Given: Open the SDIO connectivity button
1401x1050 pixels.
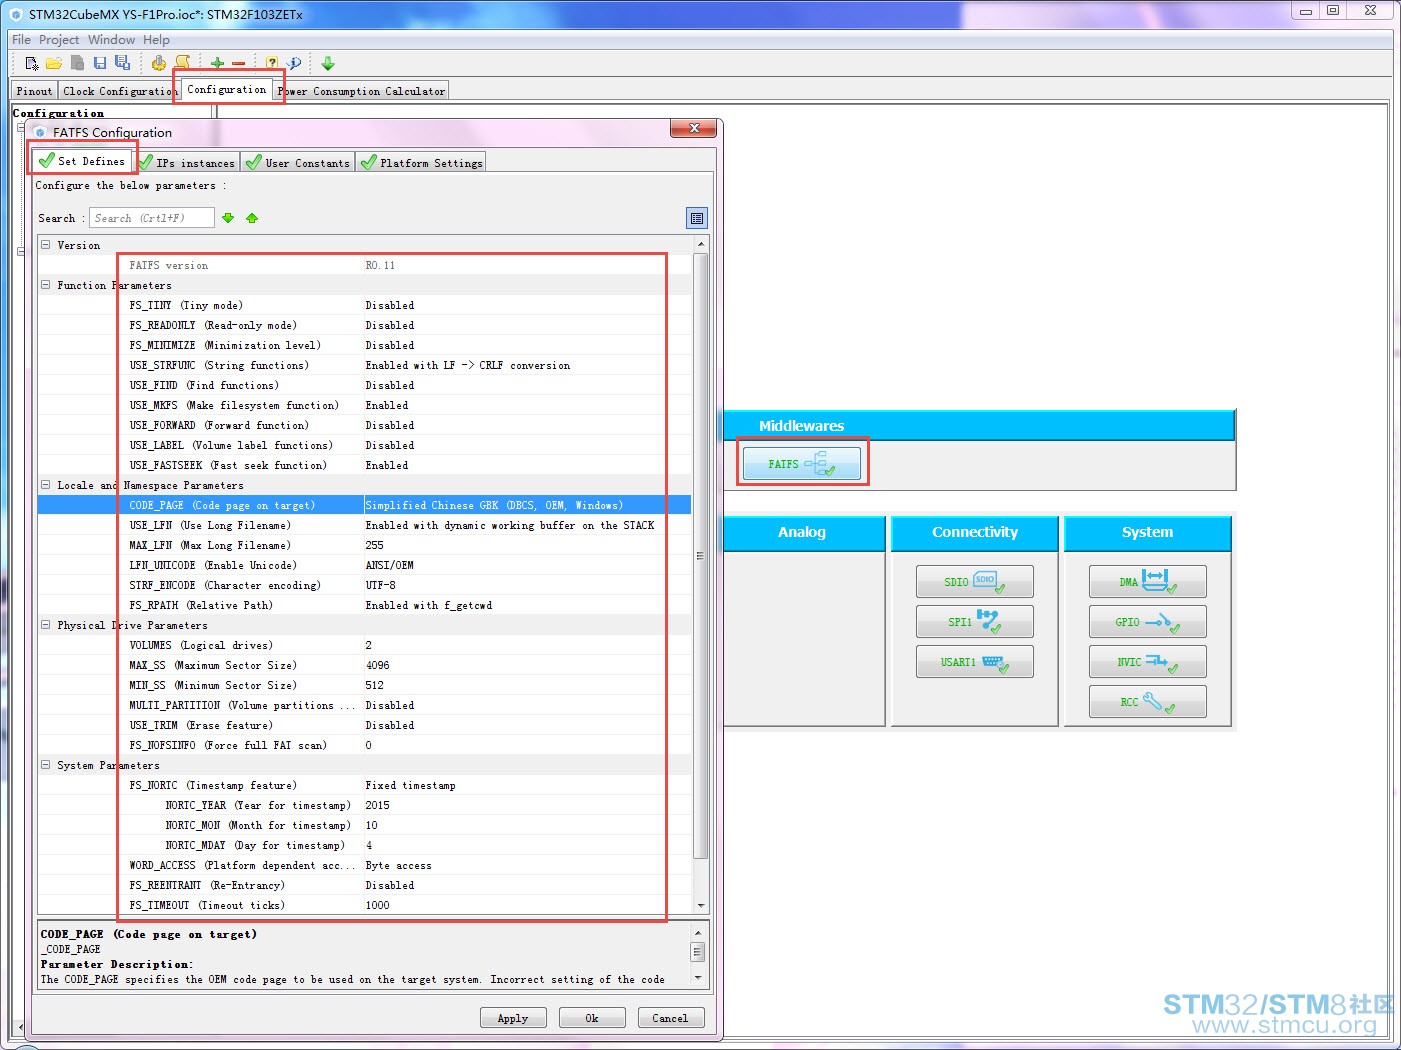Looking at the screenshot, I should click(974, 581).
